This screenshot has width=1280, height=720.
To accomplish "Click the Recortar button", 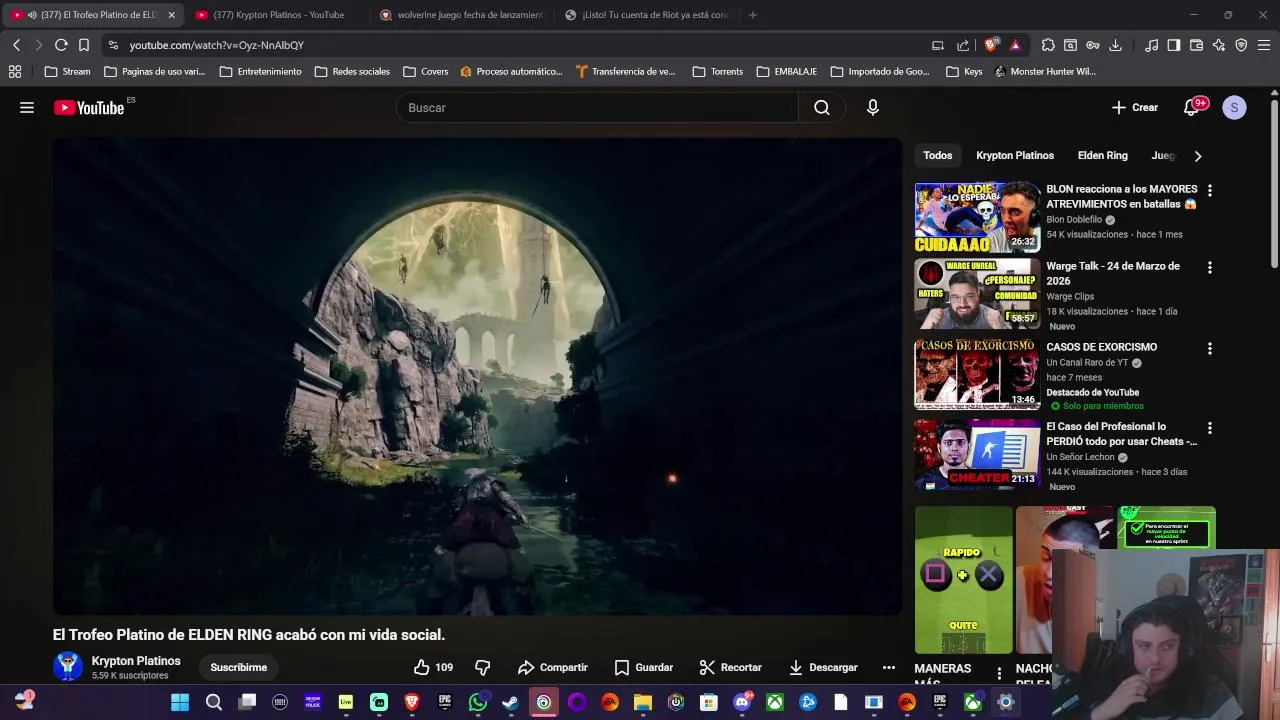I will pyautogui.click(x=730, y=667).
